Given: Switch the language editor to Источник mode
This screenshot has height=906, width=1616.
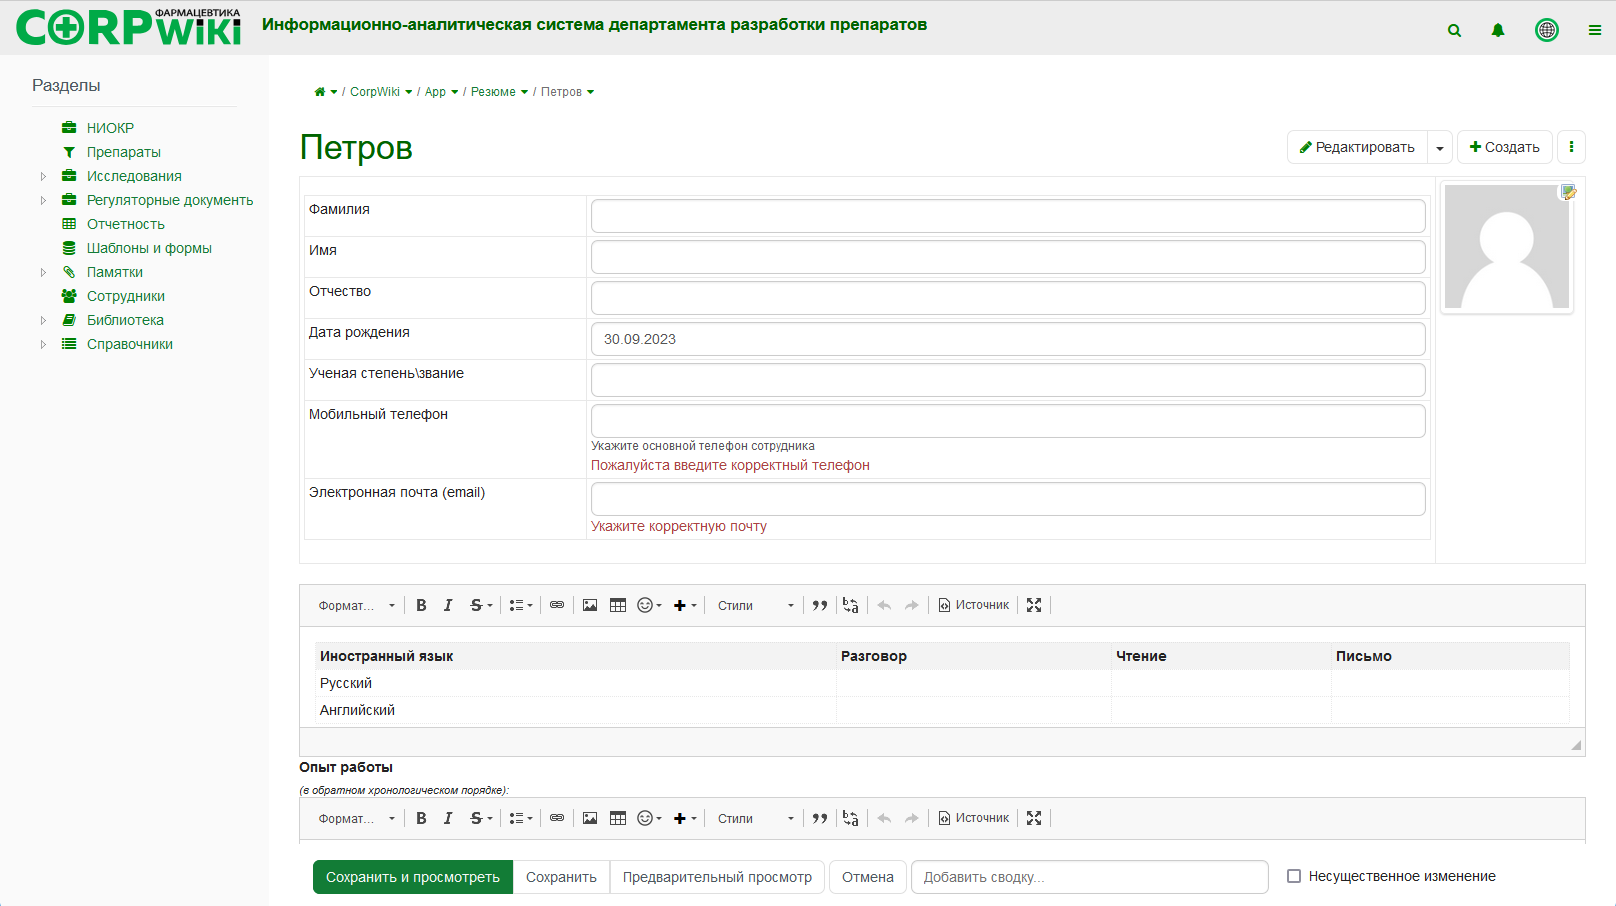Looking at the screenshot, I should coord(973,605).
